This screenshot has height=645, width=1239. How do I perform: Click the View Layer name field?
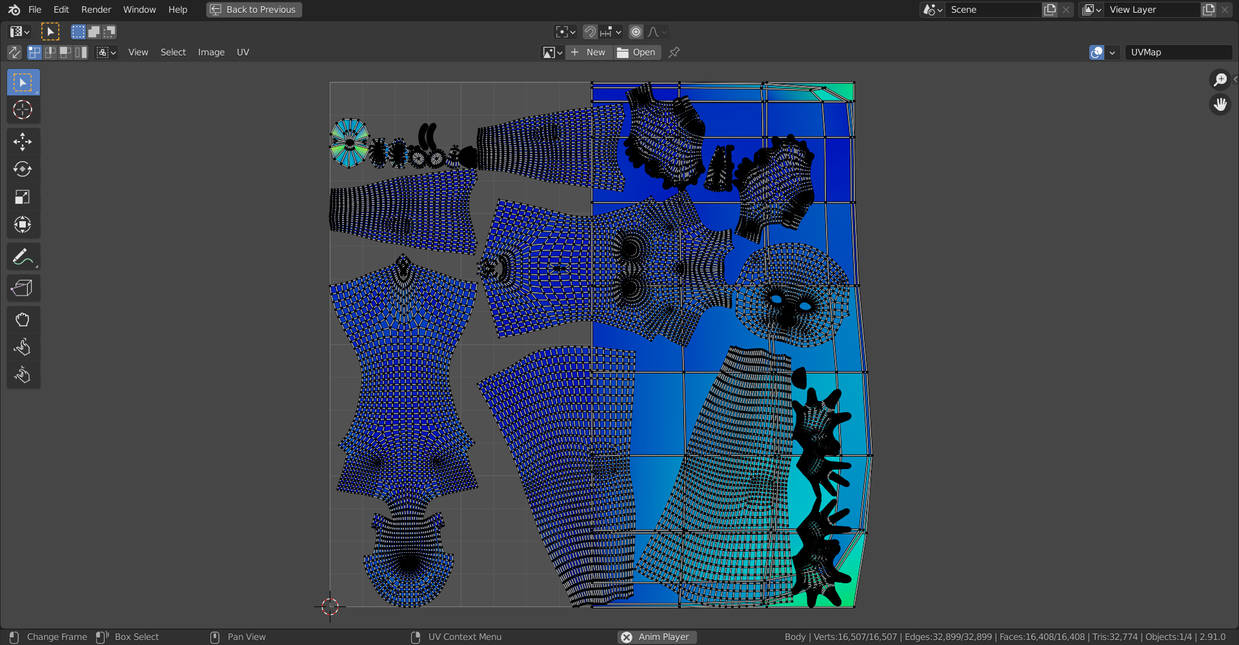point(1152,9)
